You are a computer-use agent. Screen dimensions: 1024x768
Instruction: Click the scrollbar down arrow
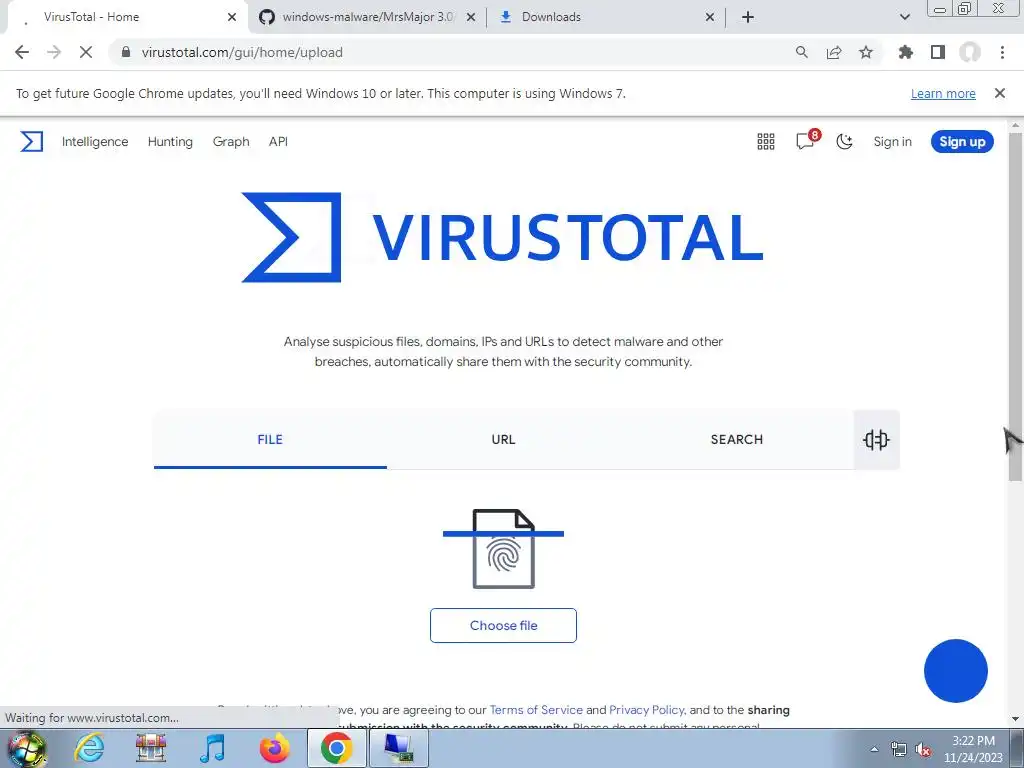[x=1015, y=719]
